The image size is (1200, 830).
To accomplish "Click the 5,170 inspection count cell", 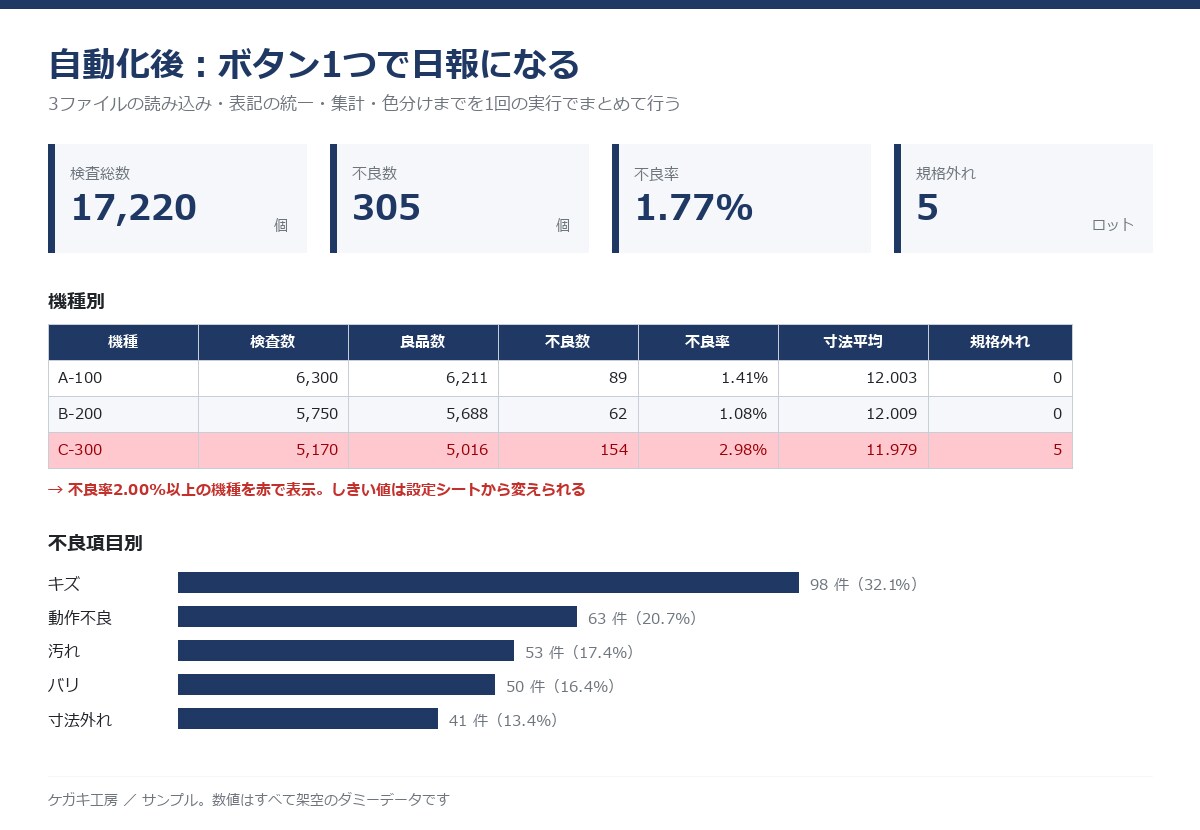I will (273, 450).
